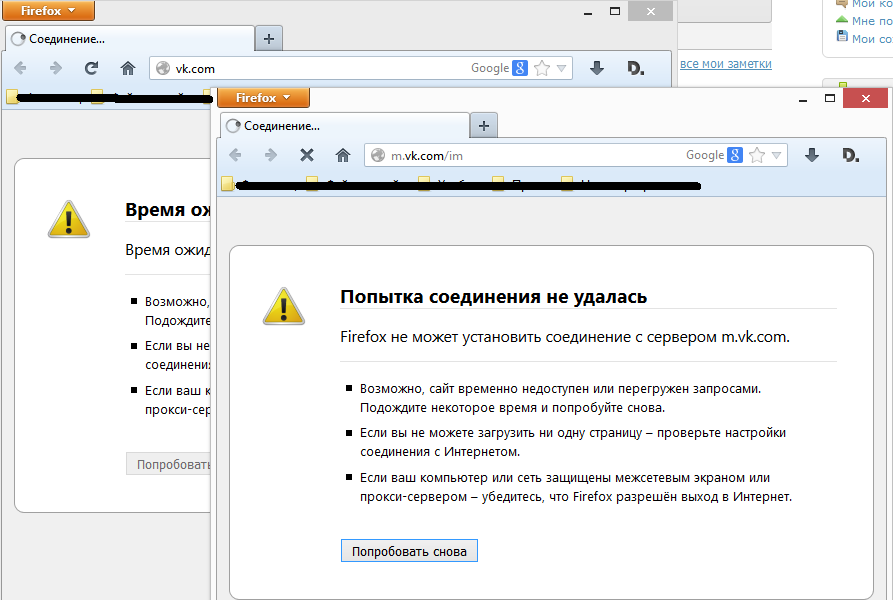
Task: Click partially hidden Попробовать button, back window
Action: coord(169,464)
